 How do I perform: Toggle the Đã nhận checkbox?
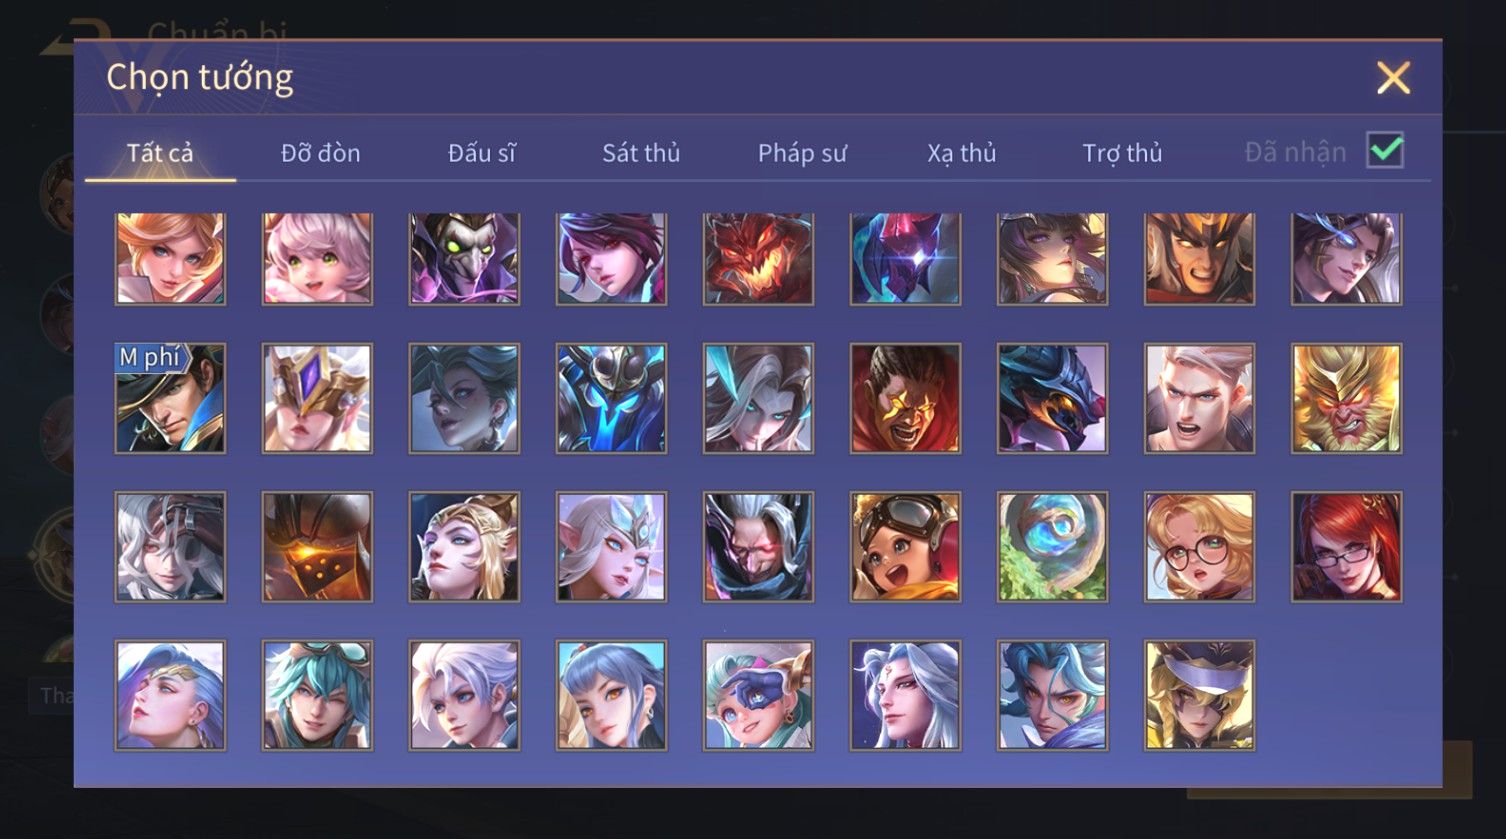click(x=1385, y=151)
